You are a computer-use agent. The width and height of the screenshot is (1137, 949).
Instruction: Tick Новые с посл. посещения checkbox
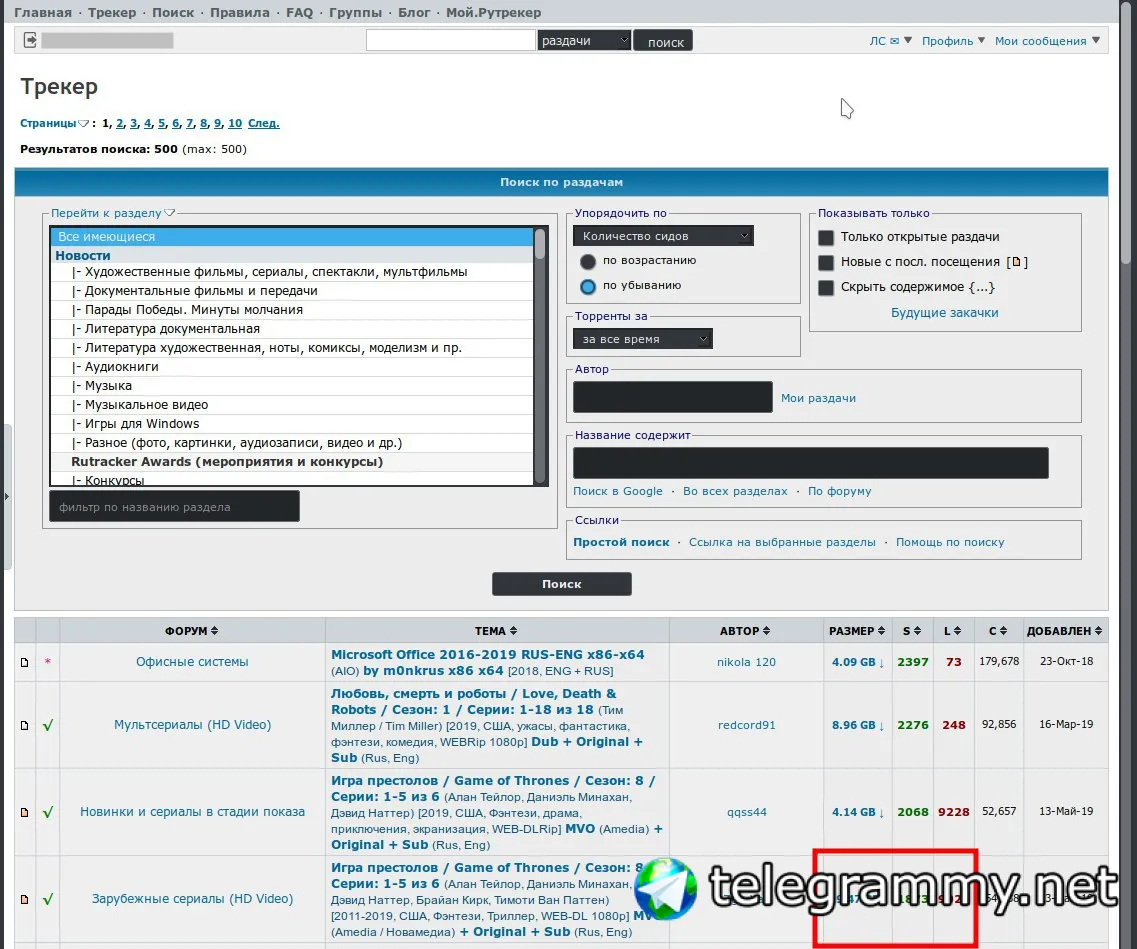[x=826, y=262]
